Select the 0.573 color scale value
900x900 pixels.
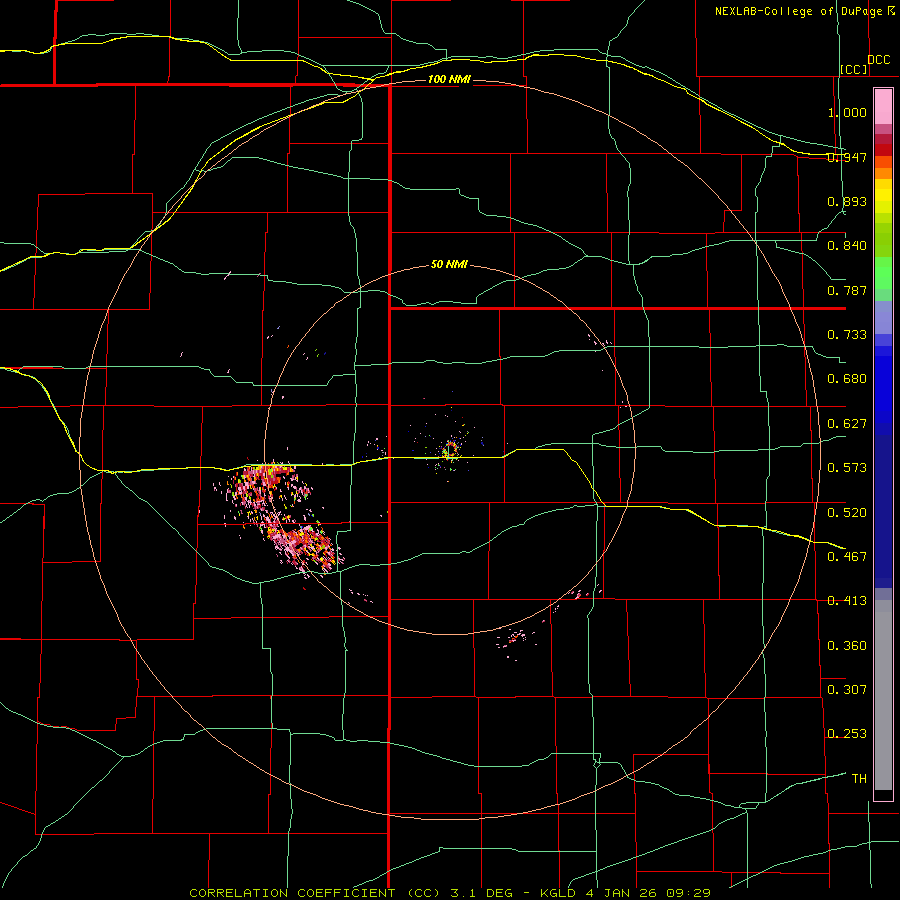(x=847, y=468)
